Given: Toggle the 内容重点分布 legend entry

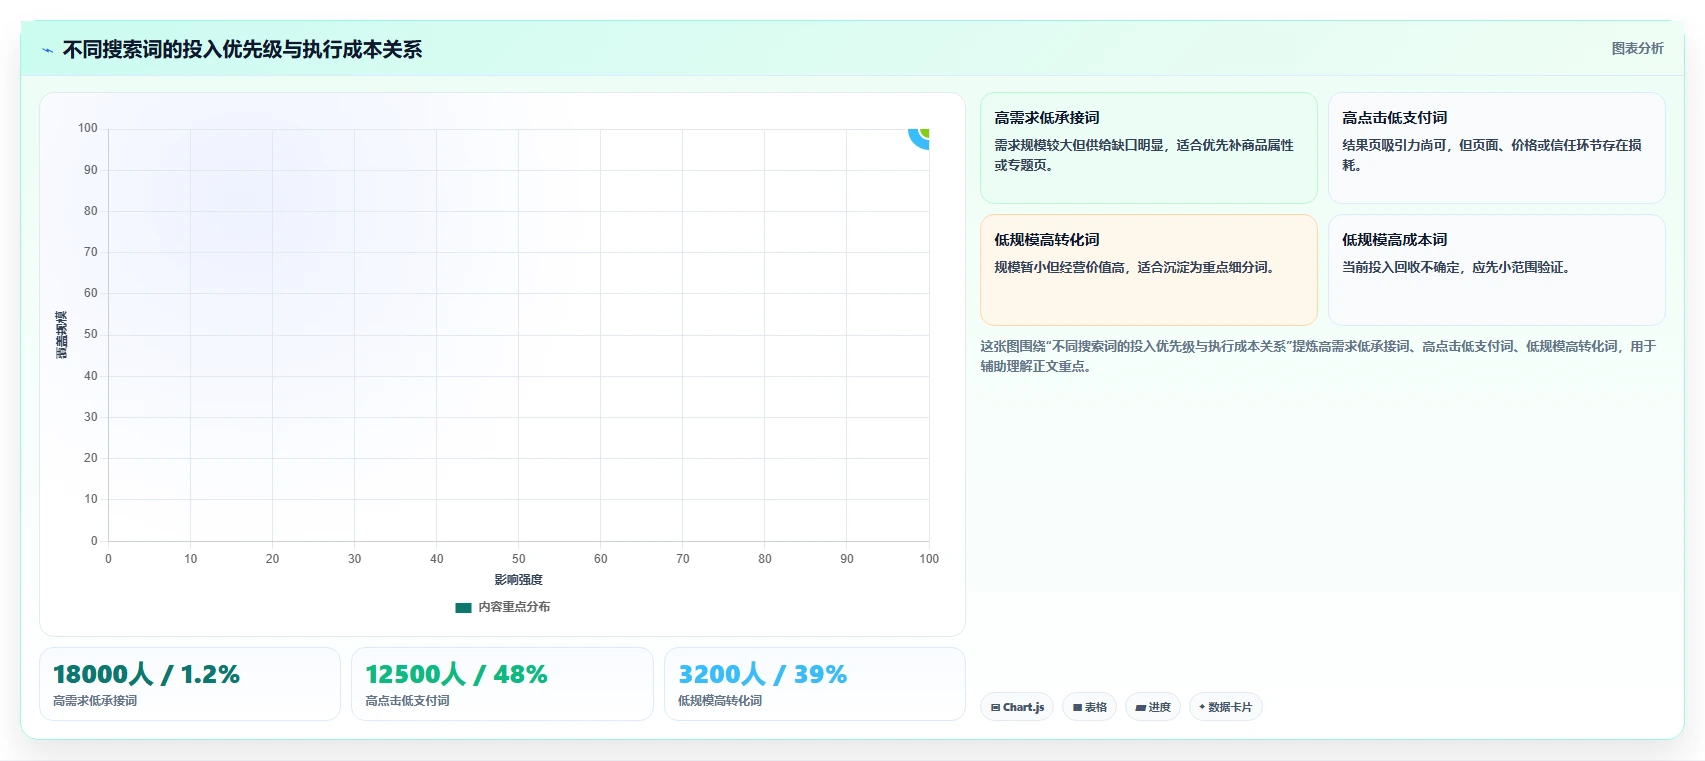Looking at the screenshot, I should click(503, 607).
